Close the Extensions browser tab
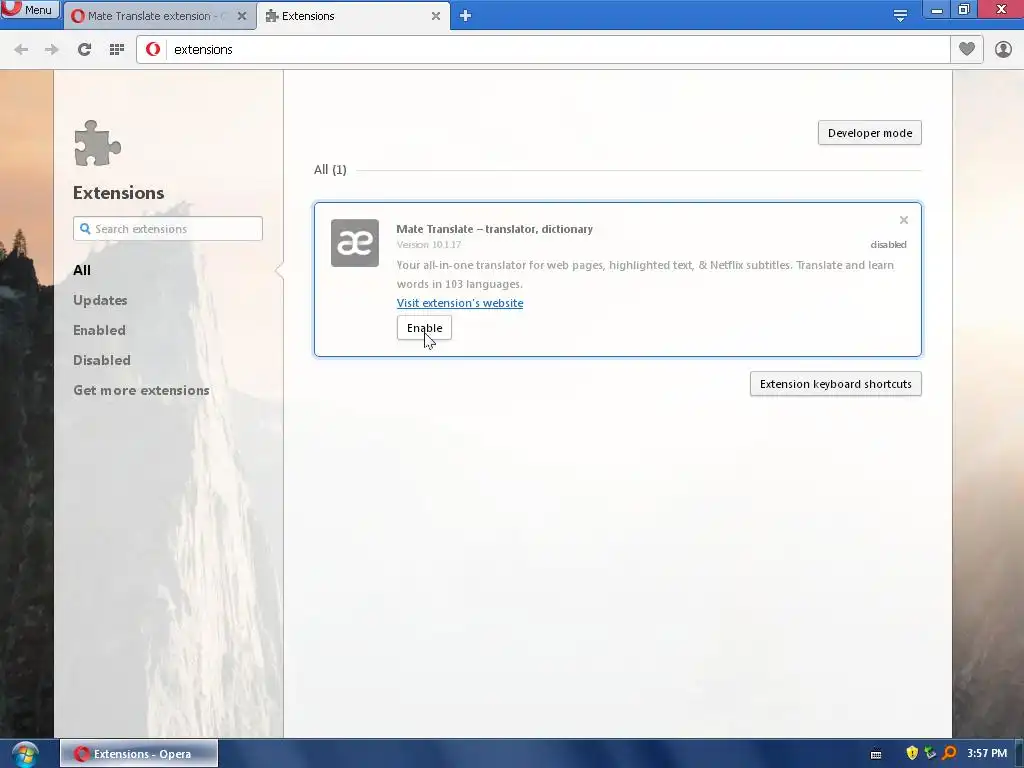The image size is (1024, 768). click(436, 16)
